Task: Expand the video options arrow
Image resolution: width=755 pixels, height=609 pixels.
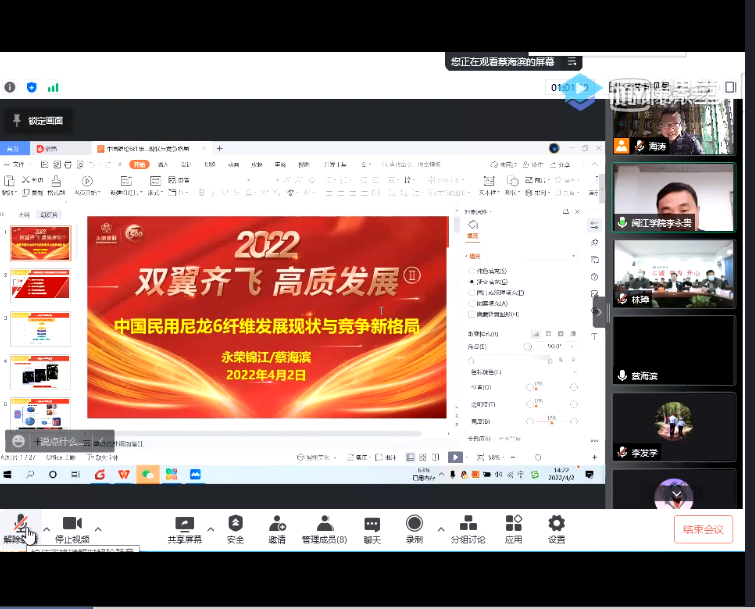Action: point(98,529)
